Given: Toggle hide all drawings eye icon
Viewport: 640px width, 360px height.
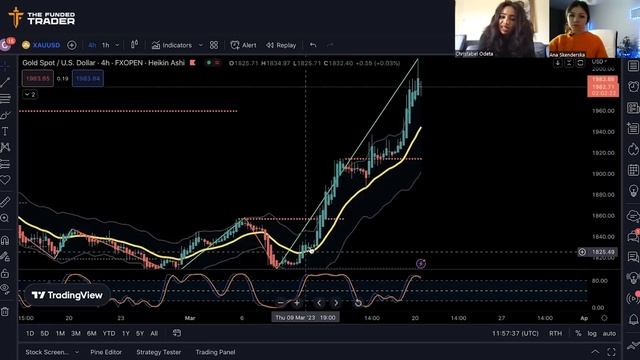Looking at the screenshot, I should click(x=5, y=289).
